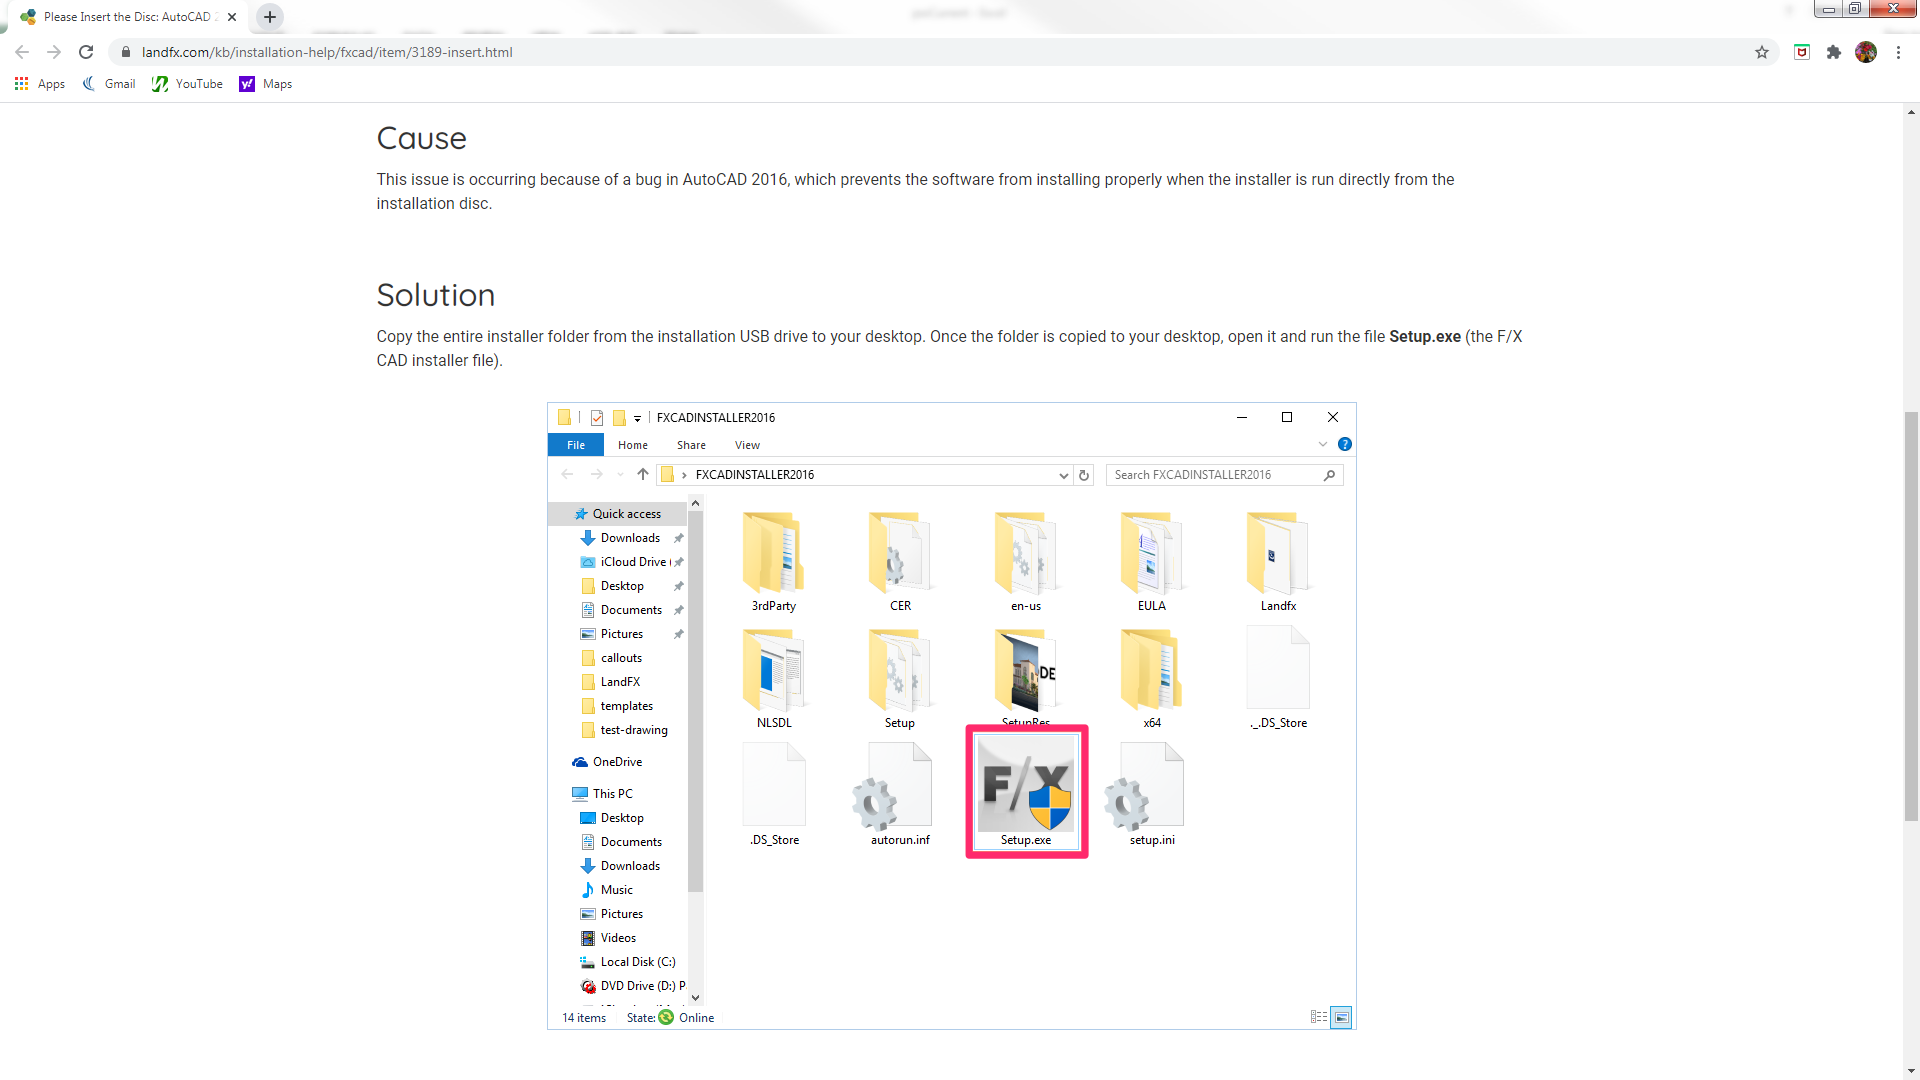Open the Quick Access Toolbar dropdown arrow
This screenshot has height=1080, width=1920.
(637, 418)
